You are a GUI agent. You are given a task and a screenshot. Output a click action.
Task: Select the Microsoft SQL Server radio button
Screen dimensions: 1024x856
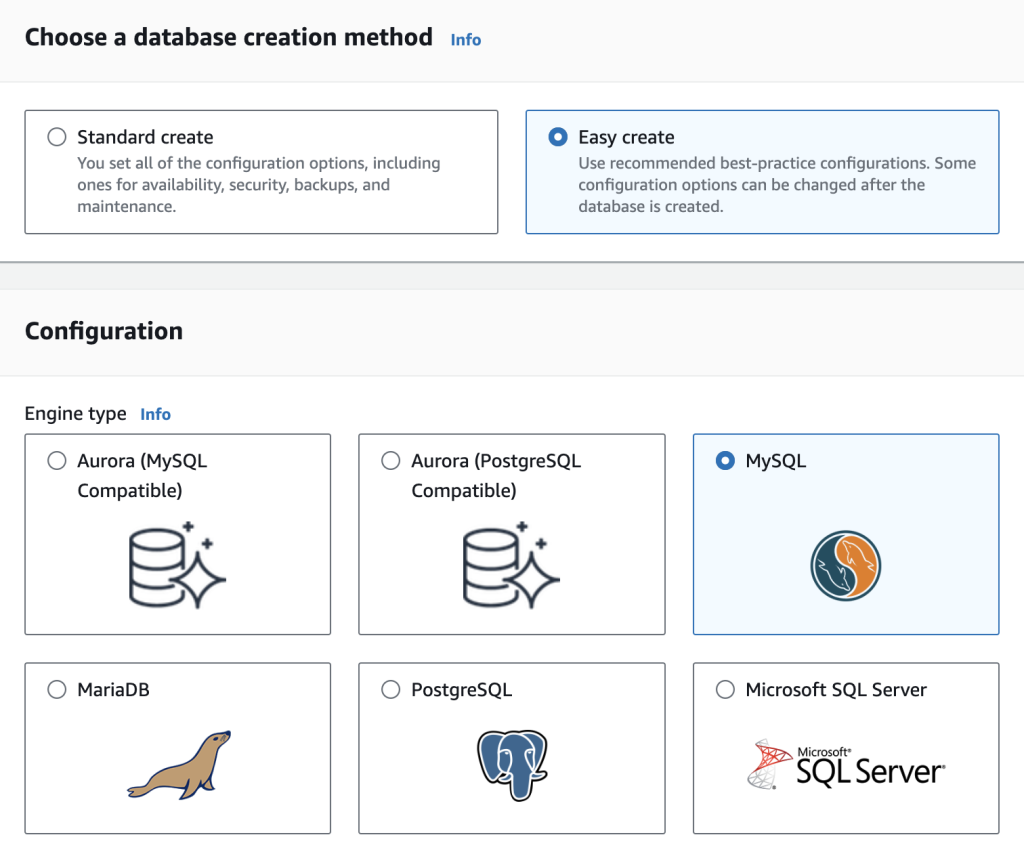pyautogui.click(x=724, y=689)
